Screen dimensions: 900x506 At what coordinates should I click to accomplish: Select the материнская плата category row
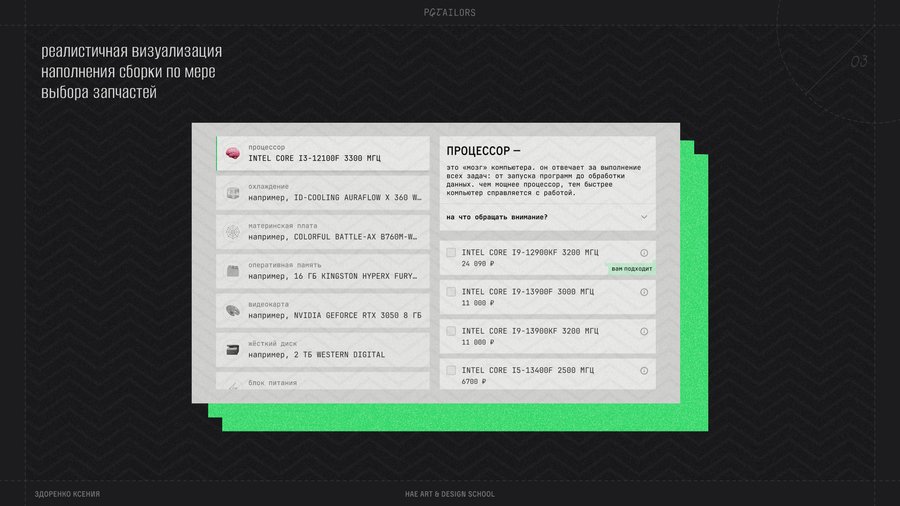pyautogui.click(x=323, y=232)
